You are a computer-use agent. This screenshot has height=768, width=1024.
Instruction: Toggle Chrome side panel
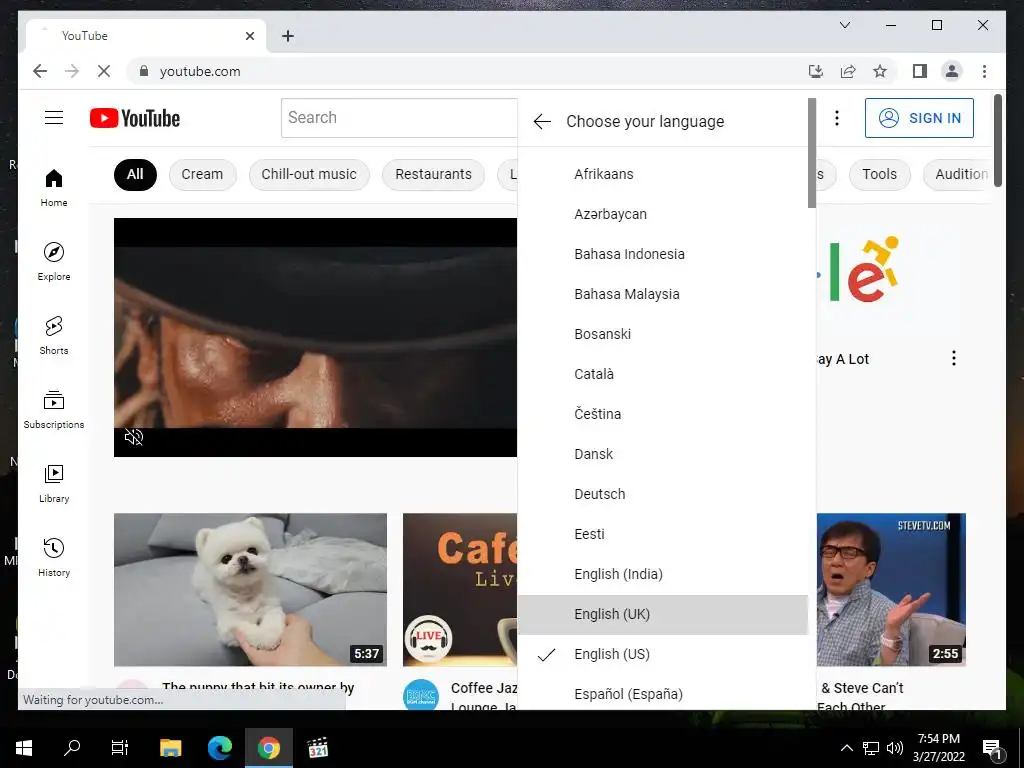920,71
